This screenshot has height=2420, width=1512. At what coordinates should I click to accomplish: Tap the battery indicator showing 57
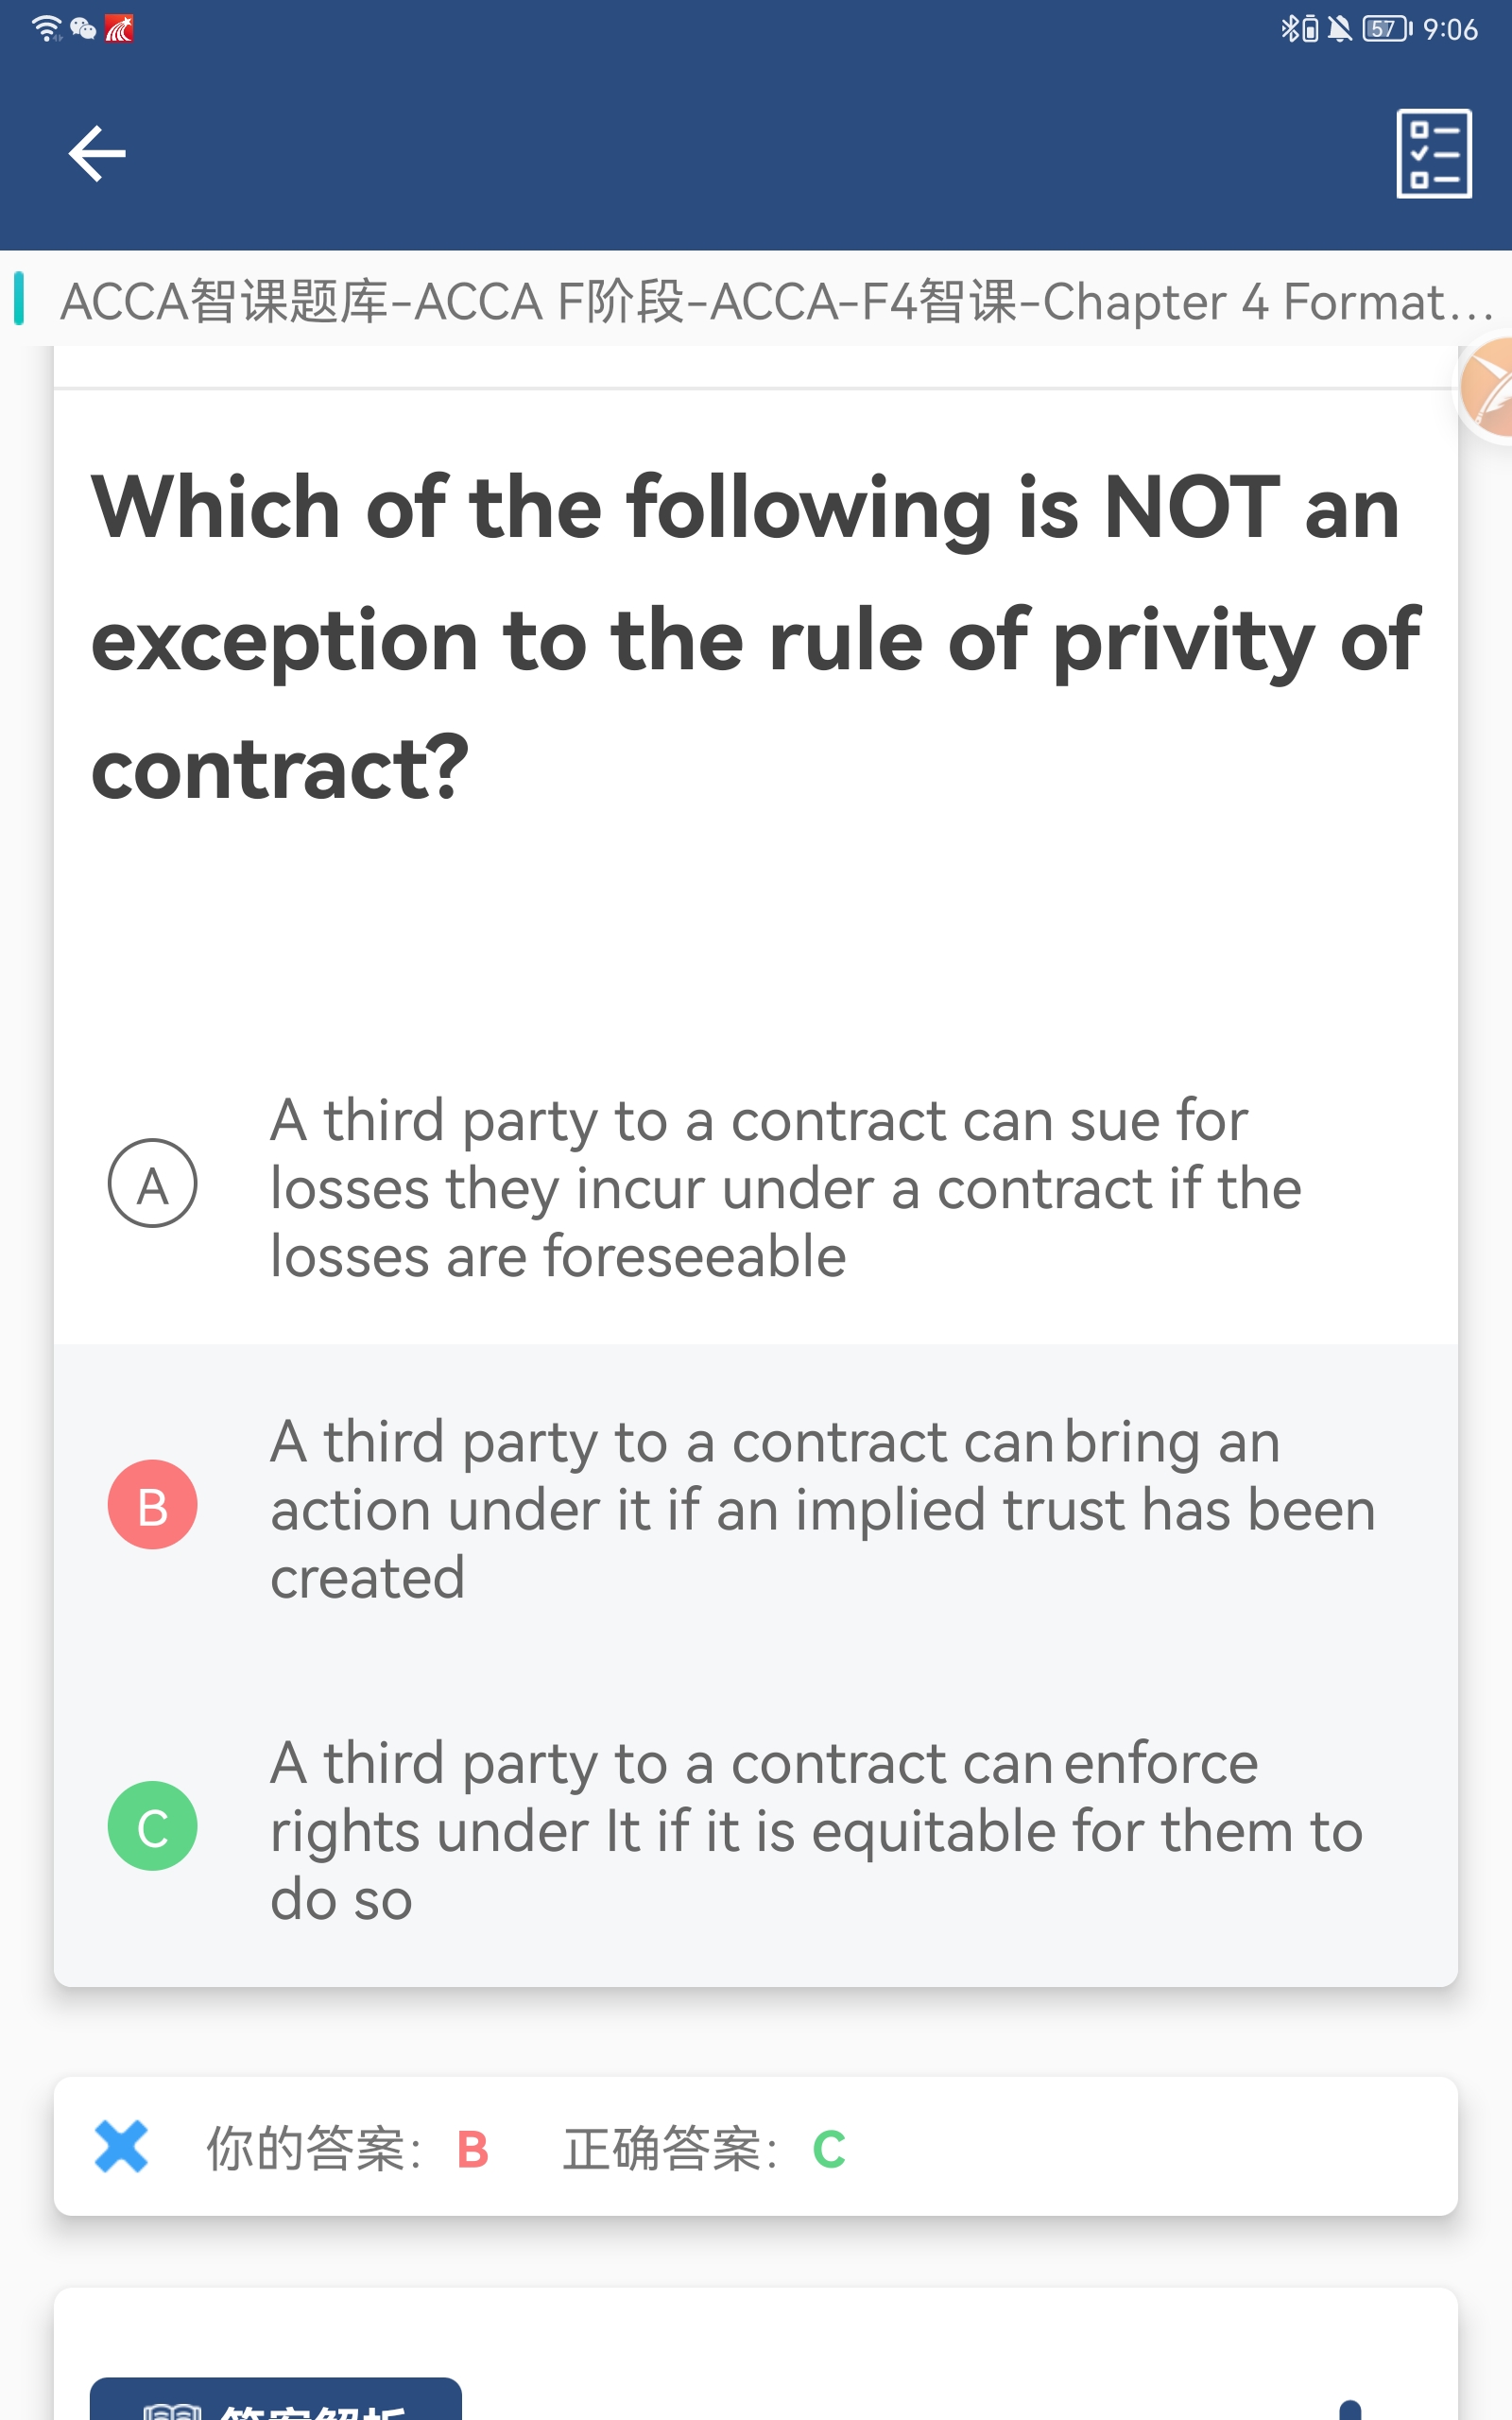(x=1387, y=29)
